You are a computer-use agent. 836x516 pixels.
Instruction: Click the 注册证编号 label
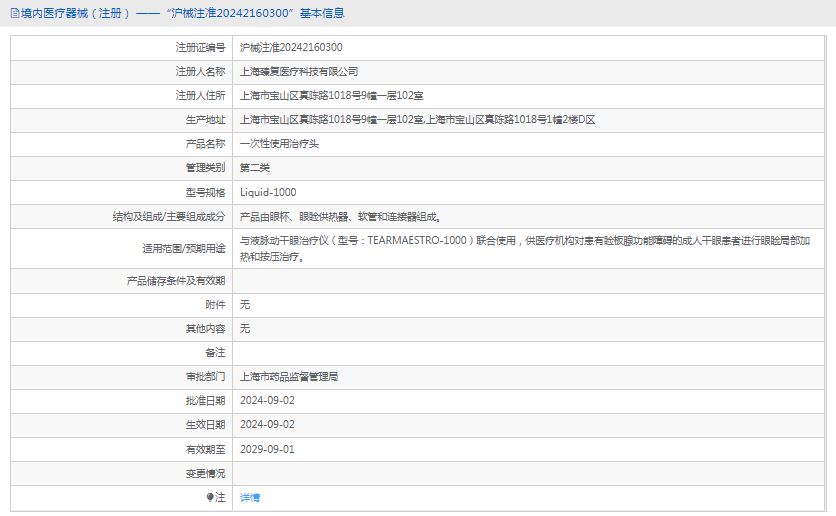pos(200,47)
